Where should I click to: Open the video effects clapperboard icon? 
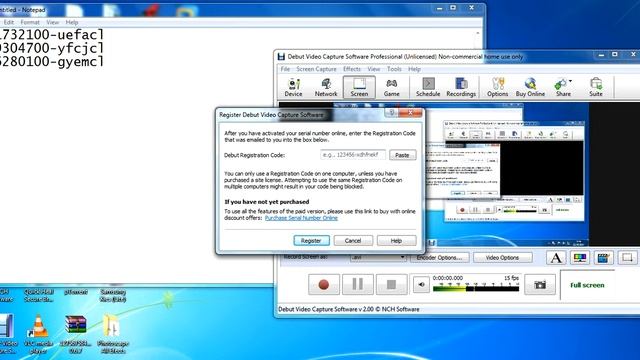tap(603, 258)
